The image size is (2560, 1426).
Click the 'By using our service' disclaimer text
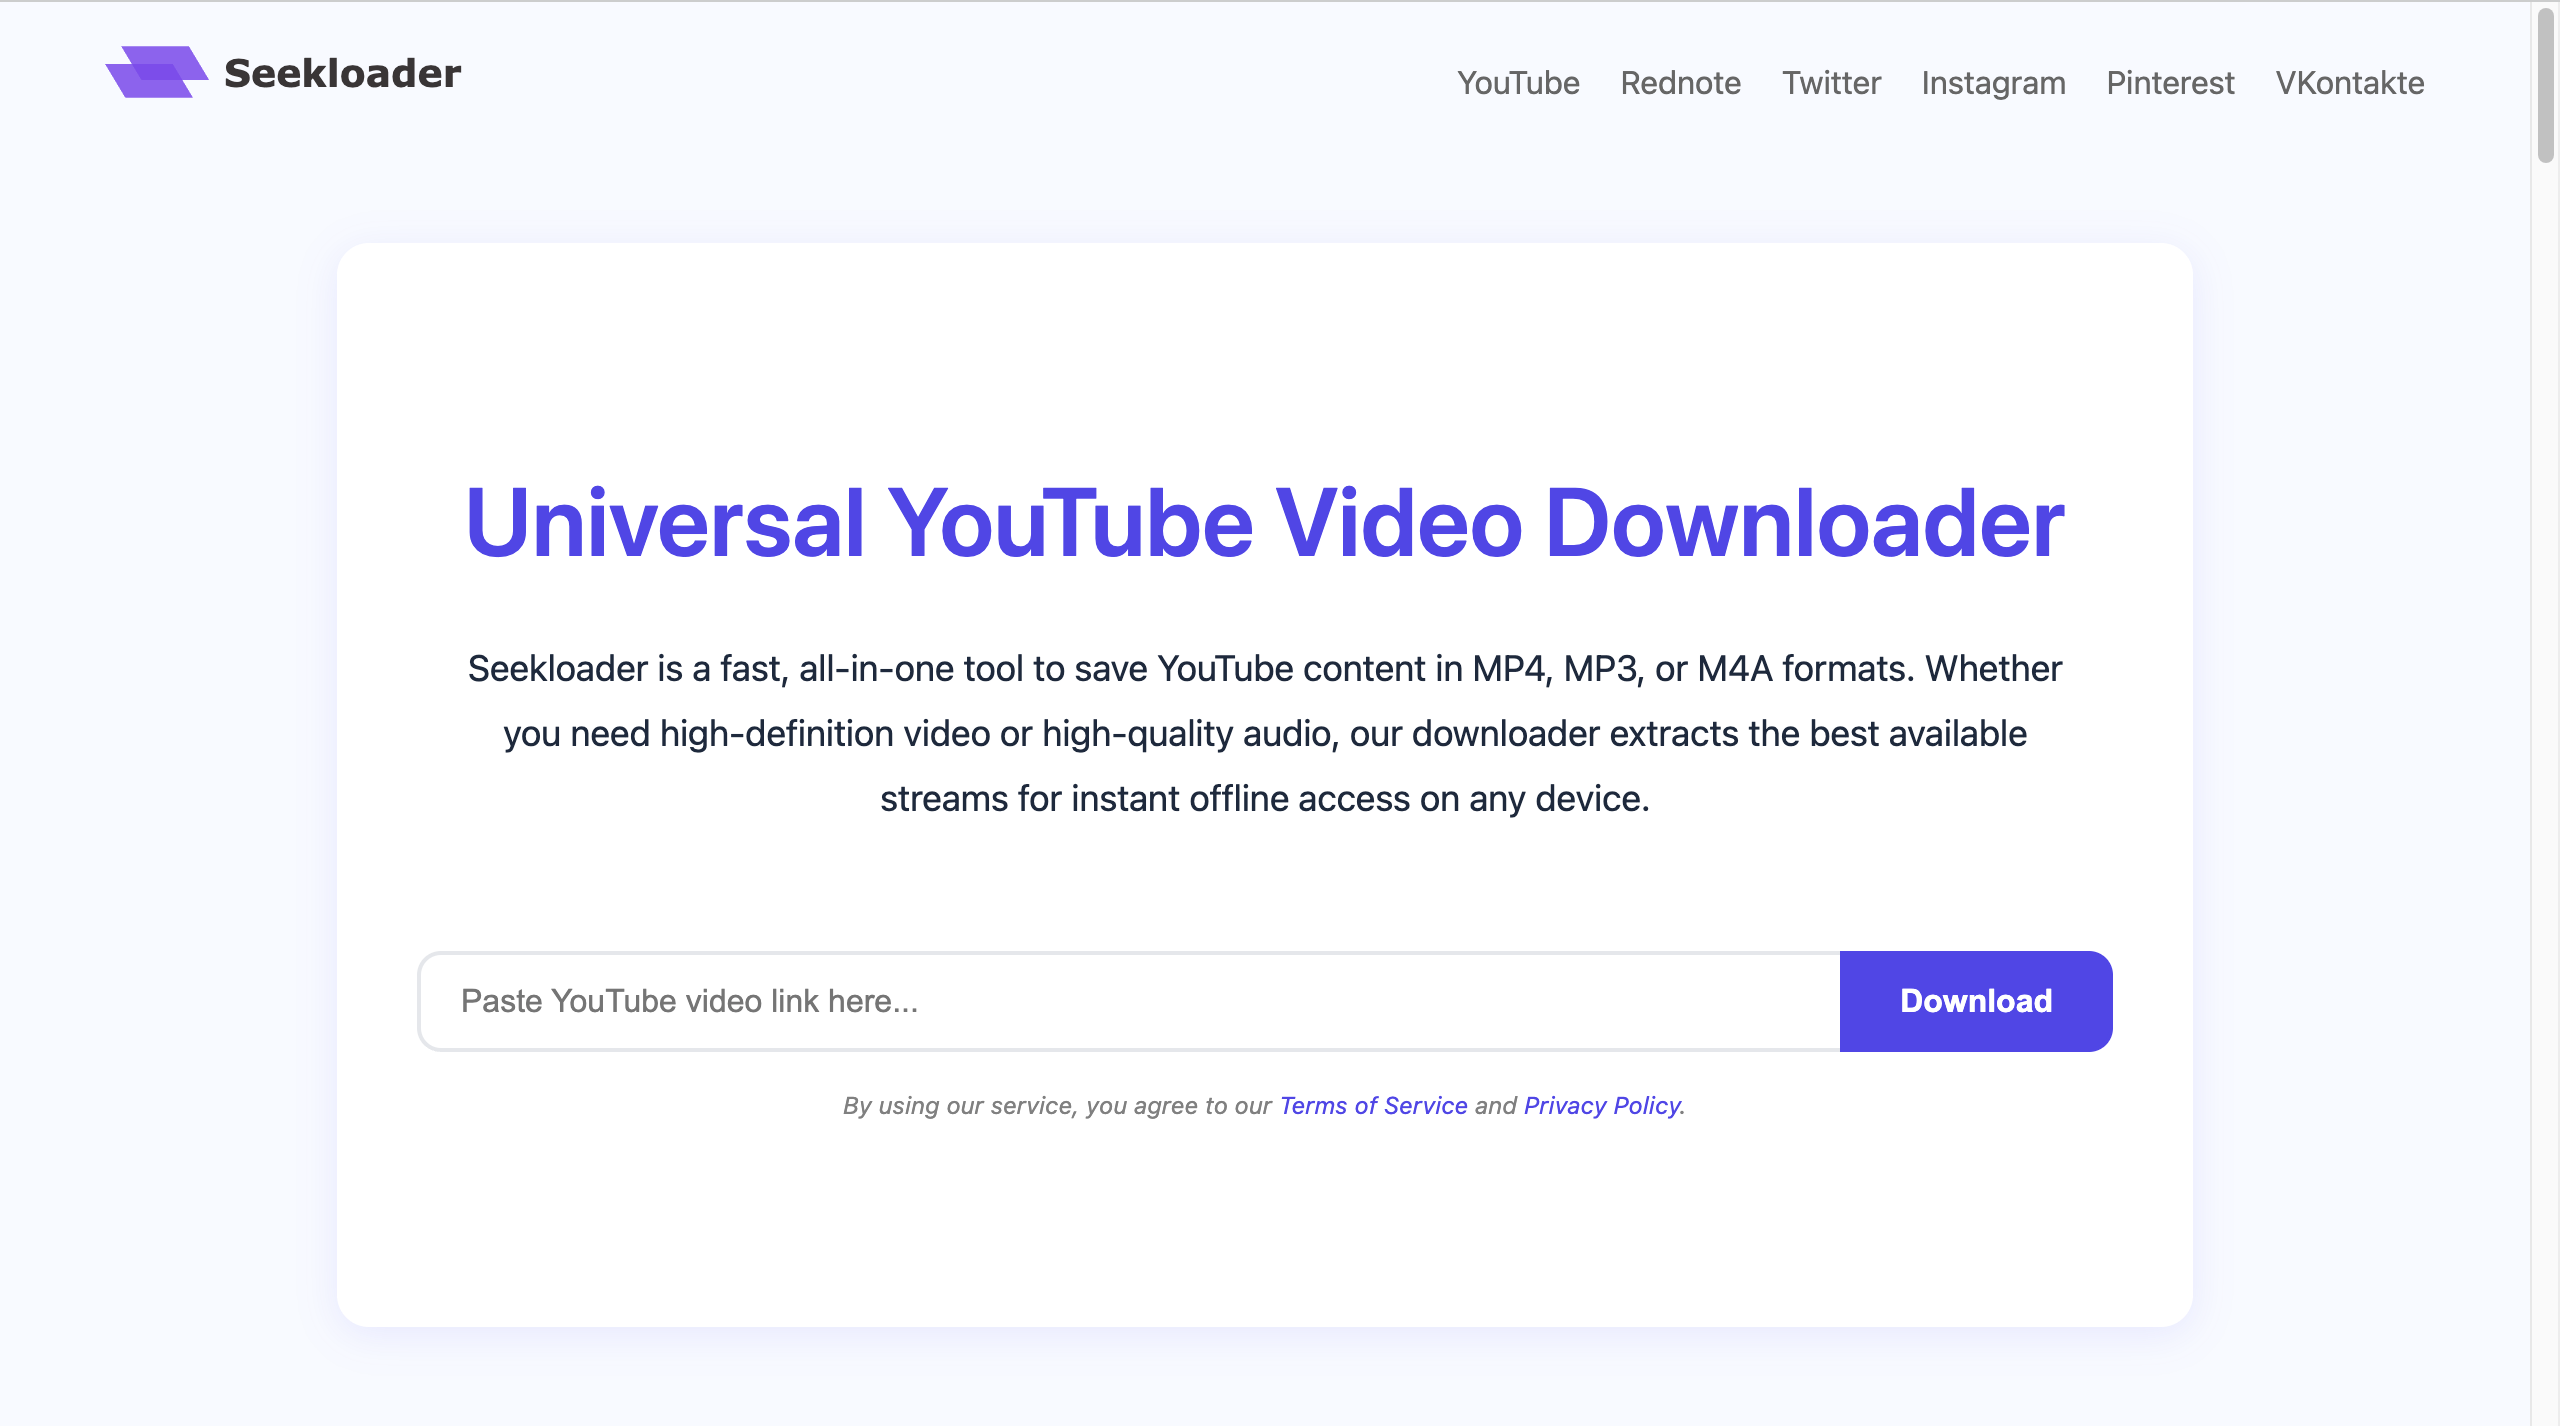click(1055, 1106)
